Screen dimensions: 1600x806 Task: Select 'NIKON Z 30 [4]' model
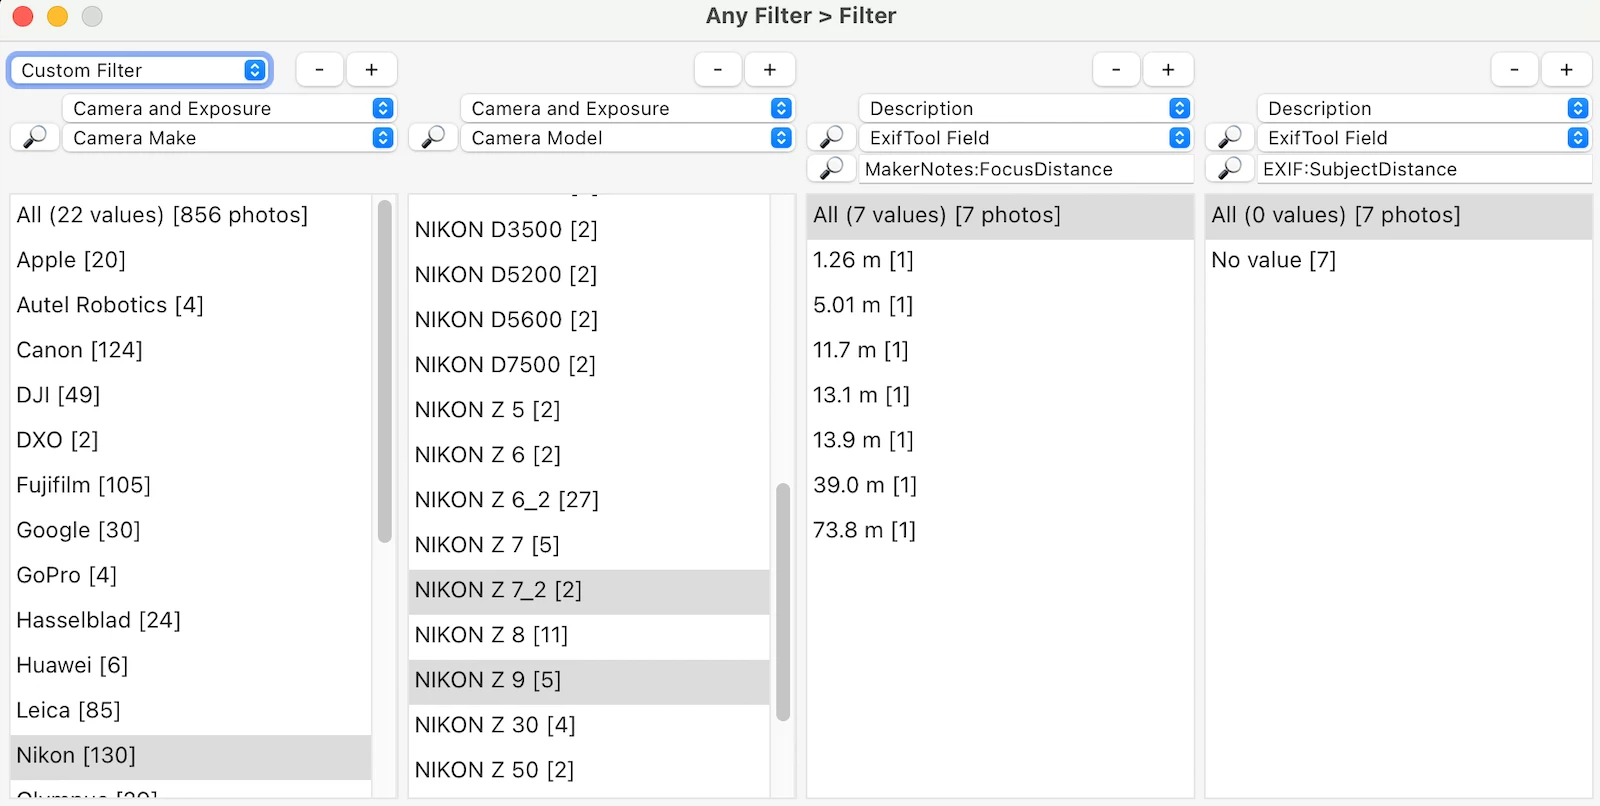[x=589, y=725]
